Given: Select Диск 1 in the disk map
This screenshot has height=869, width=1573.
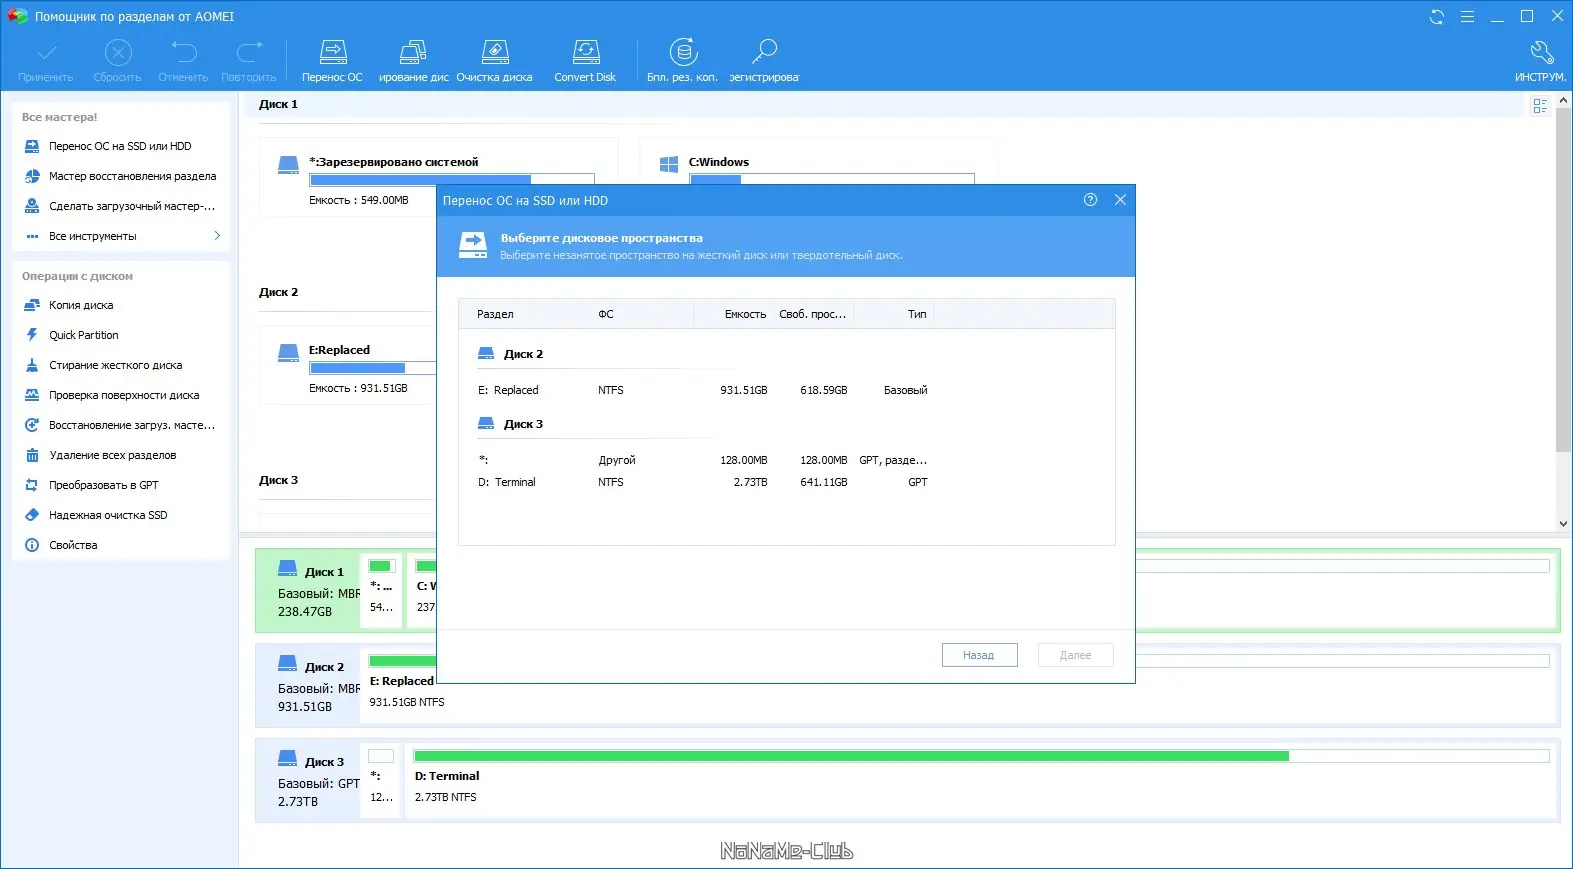Looking at the screenshot, I should (308, 591).
